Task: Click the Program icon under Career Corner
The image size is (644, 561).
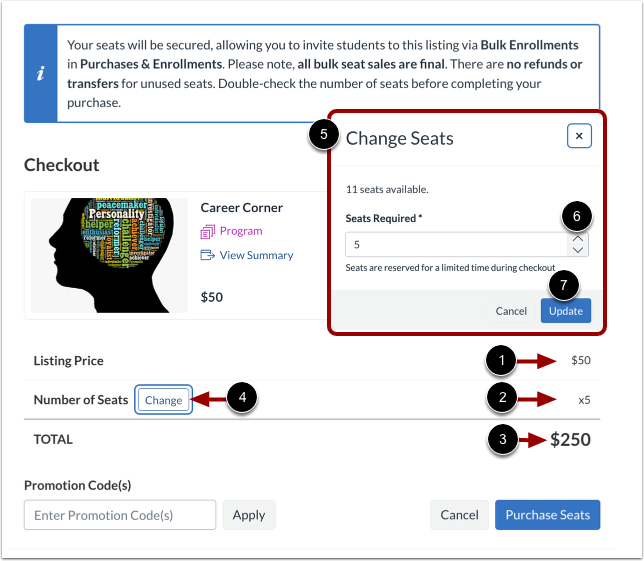Action: (x=208, y=231)
